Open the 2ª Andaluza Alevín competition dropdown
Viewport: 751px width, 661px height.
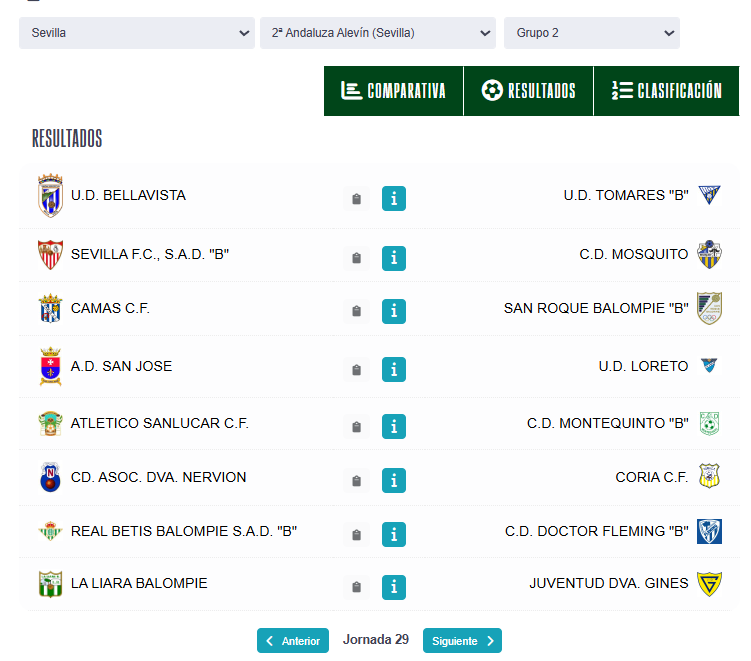[x=378, y=33]
